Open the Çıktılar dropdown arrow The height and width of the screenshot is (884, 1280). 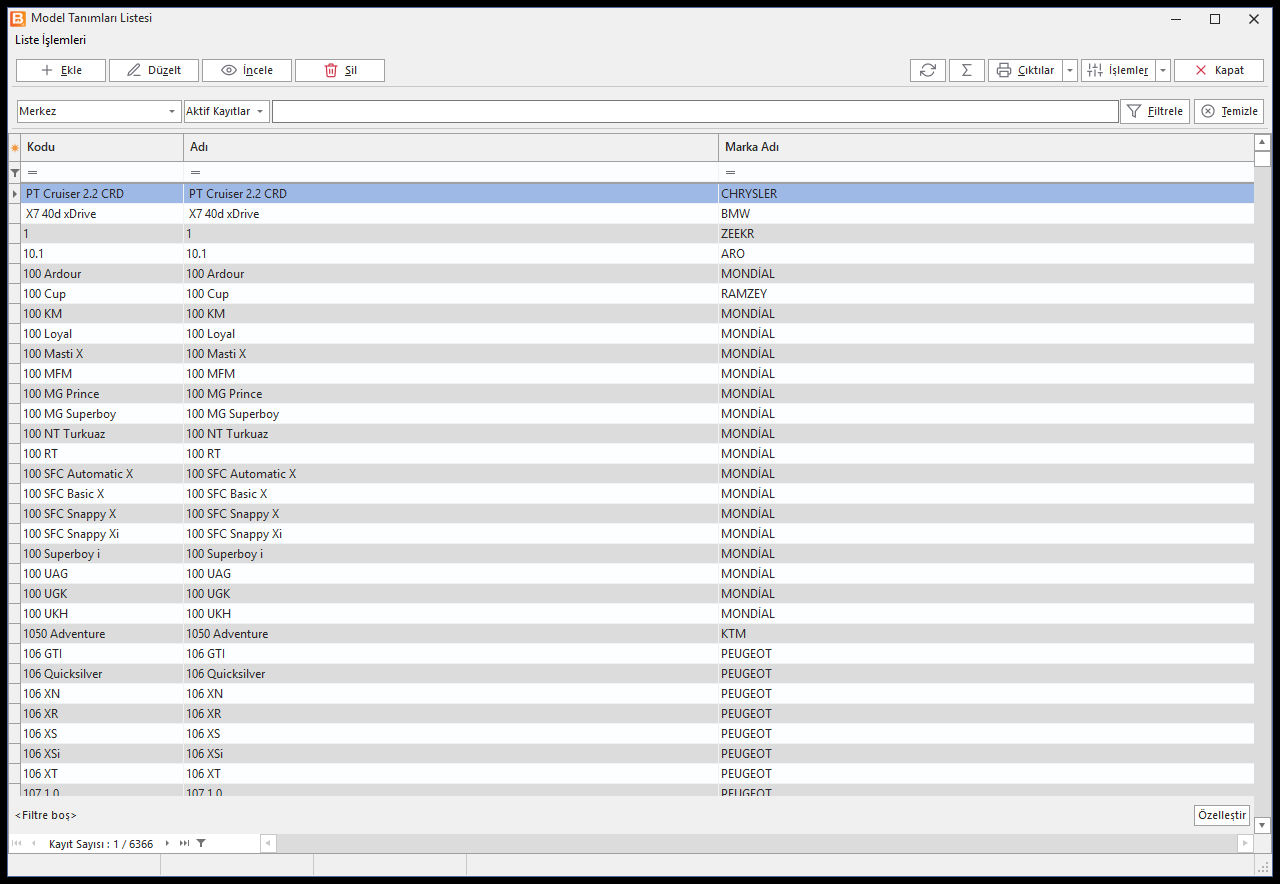tap(1070, 70)
